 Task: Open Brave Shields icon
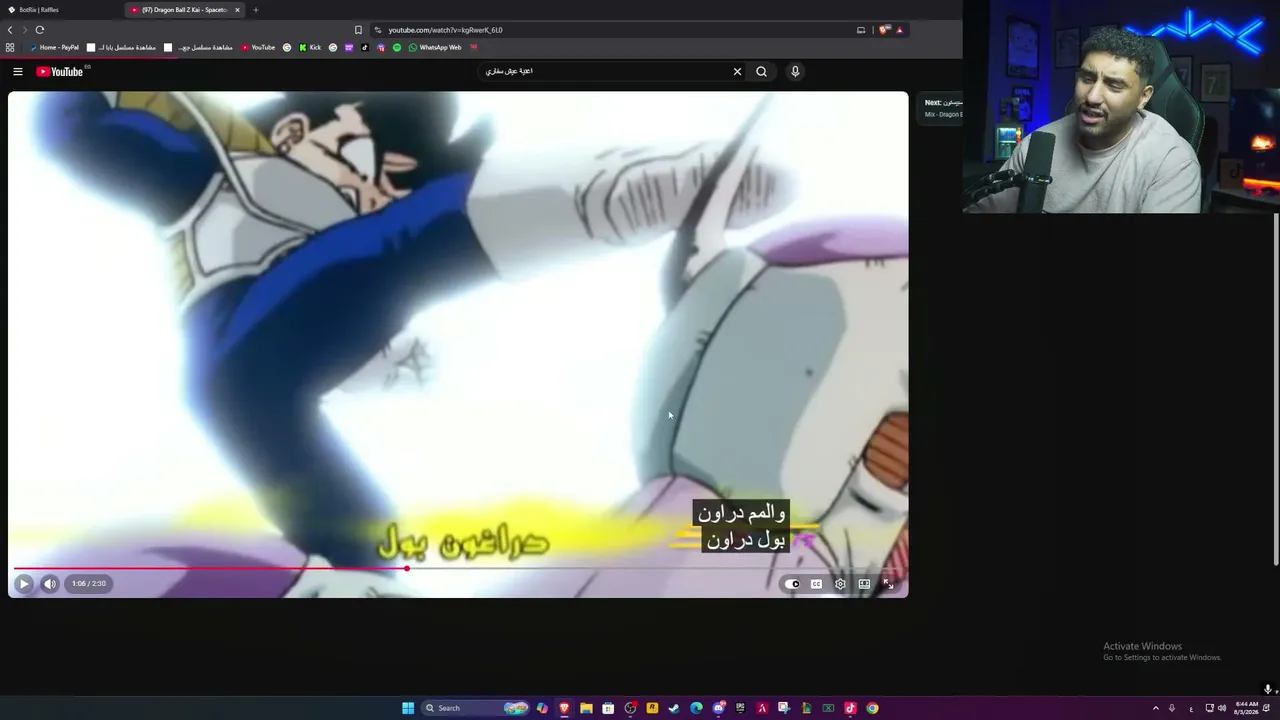click(x=884, y=30)
